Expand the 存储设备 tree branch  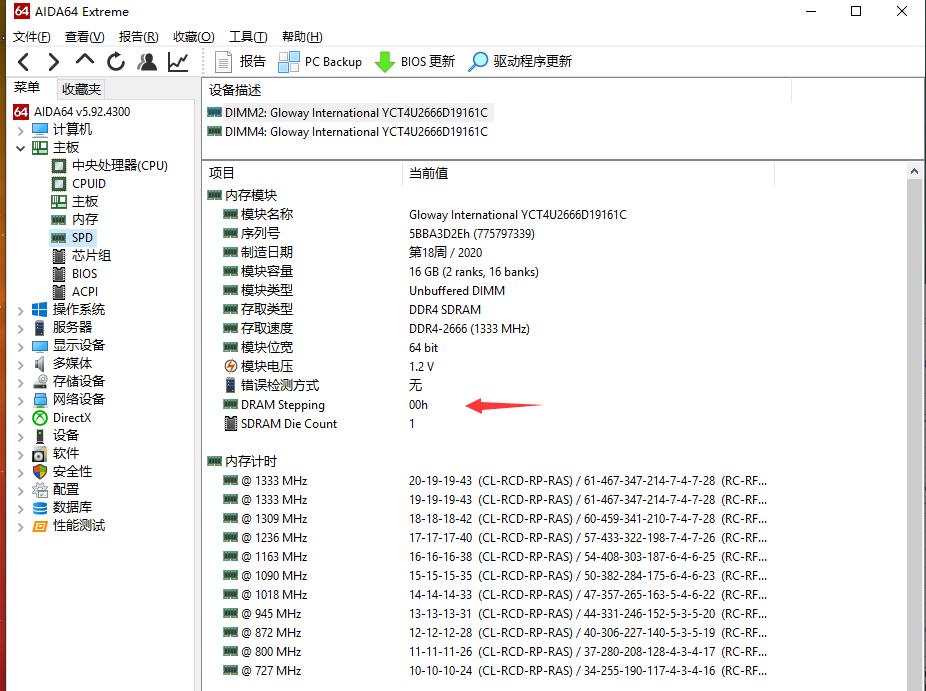[x=22, y=380]
